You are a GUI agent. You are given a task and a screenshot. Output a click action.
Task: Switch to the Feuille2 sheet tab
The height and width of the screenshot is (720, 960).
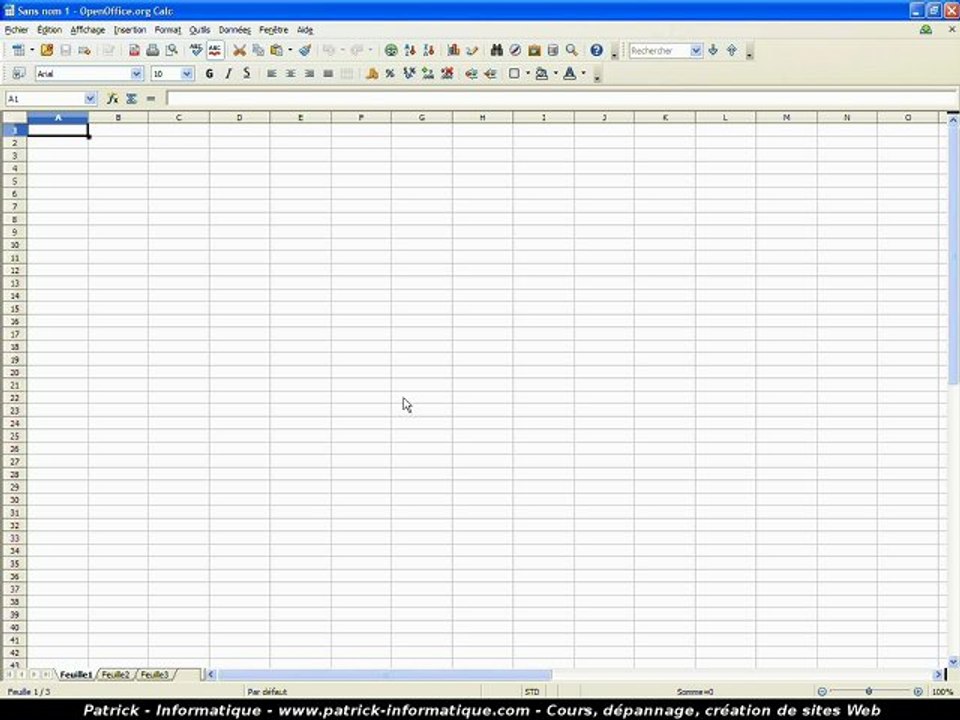pyautogui.click(x=115, y=675)
